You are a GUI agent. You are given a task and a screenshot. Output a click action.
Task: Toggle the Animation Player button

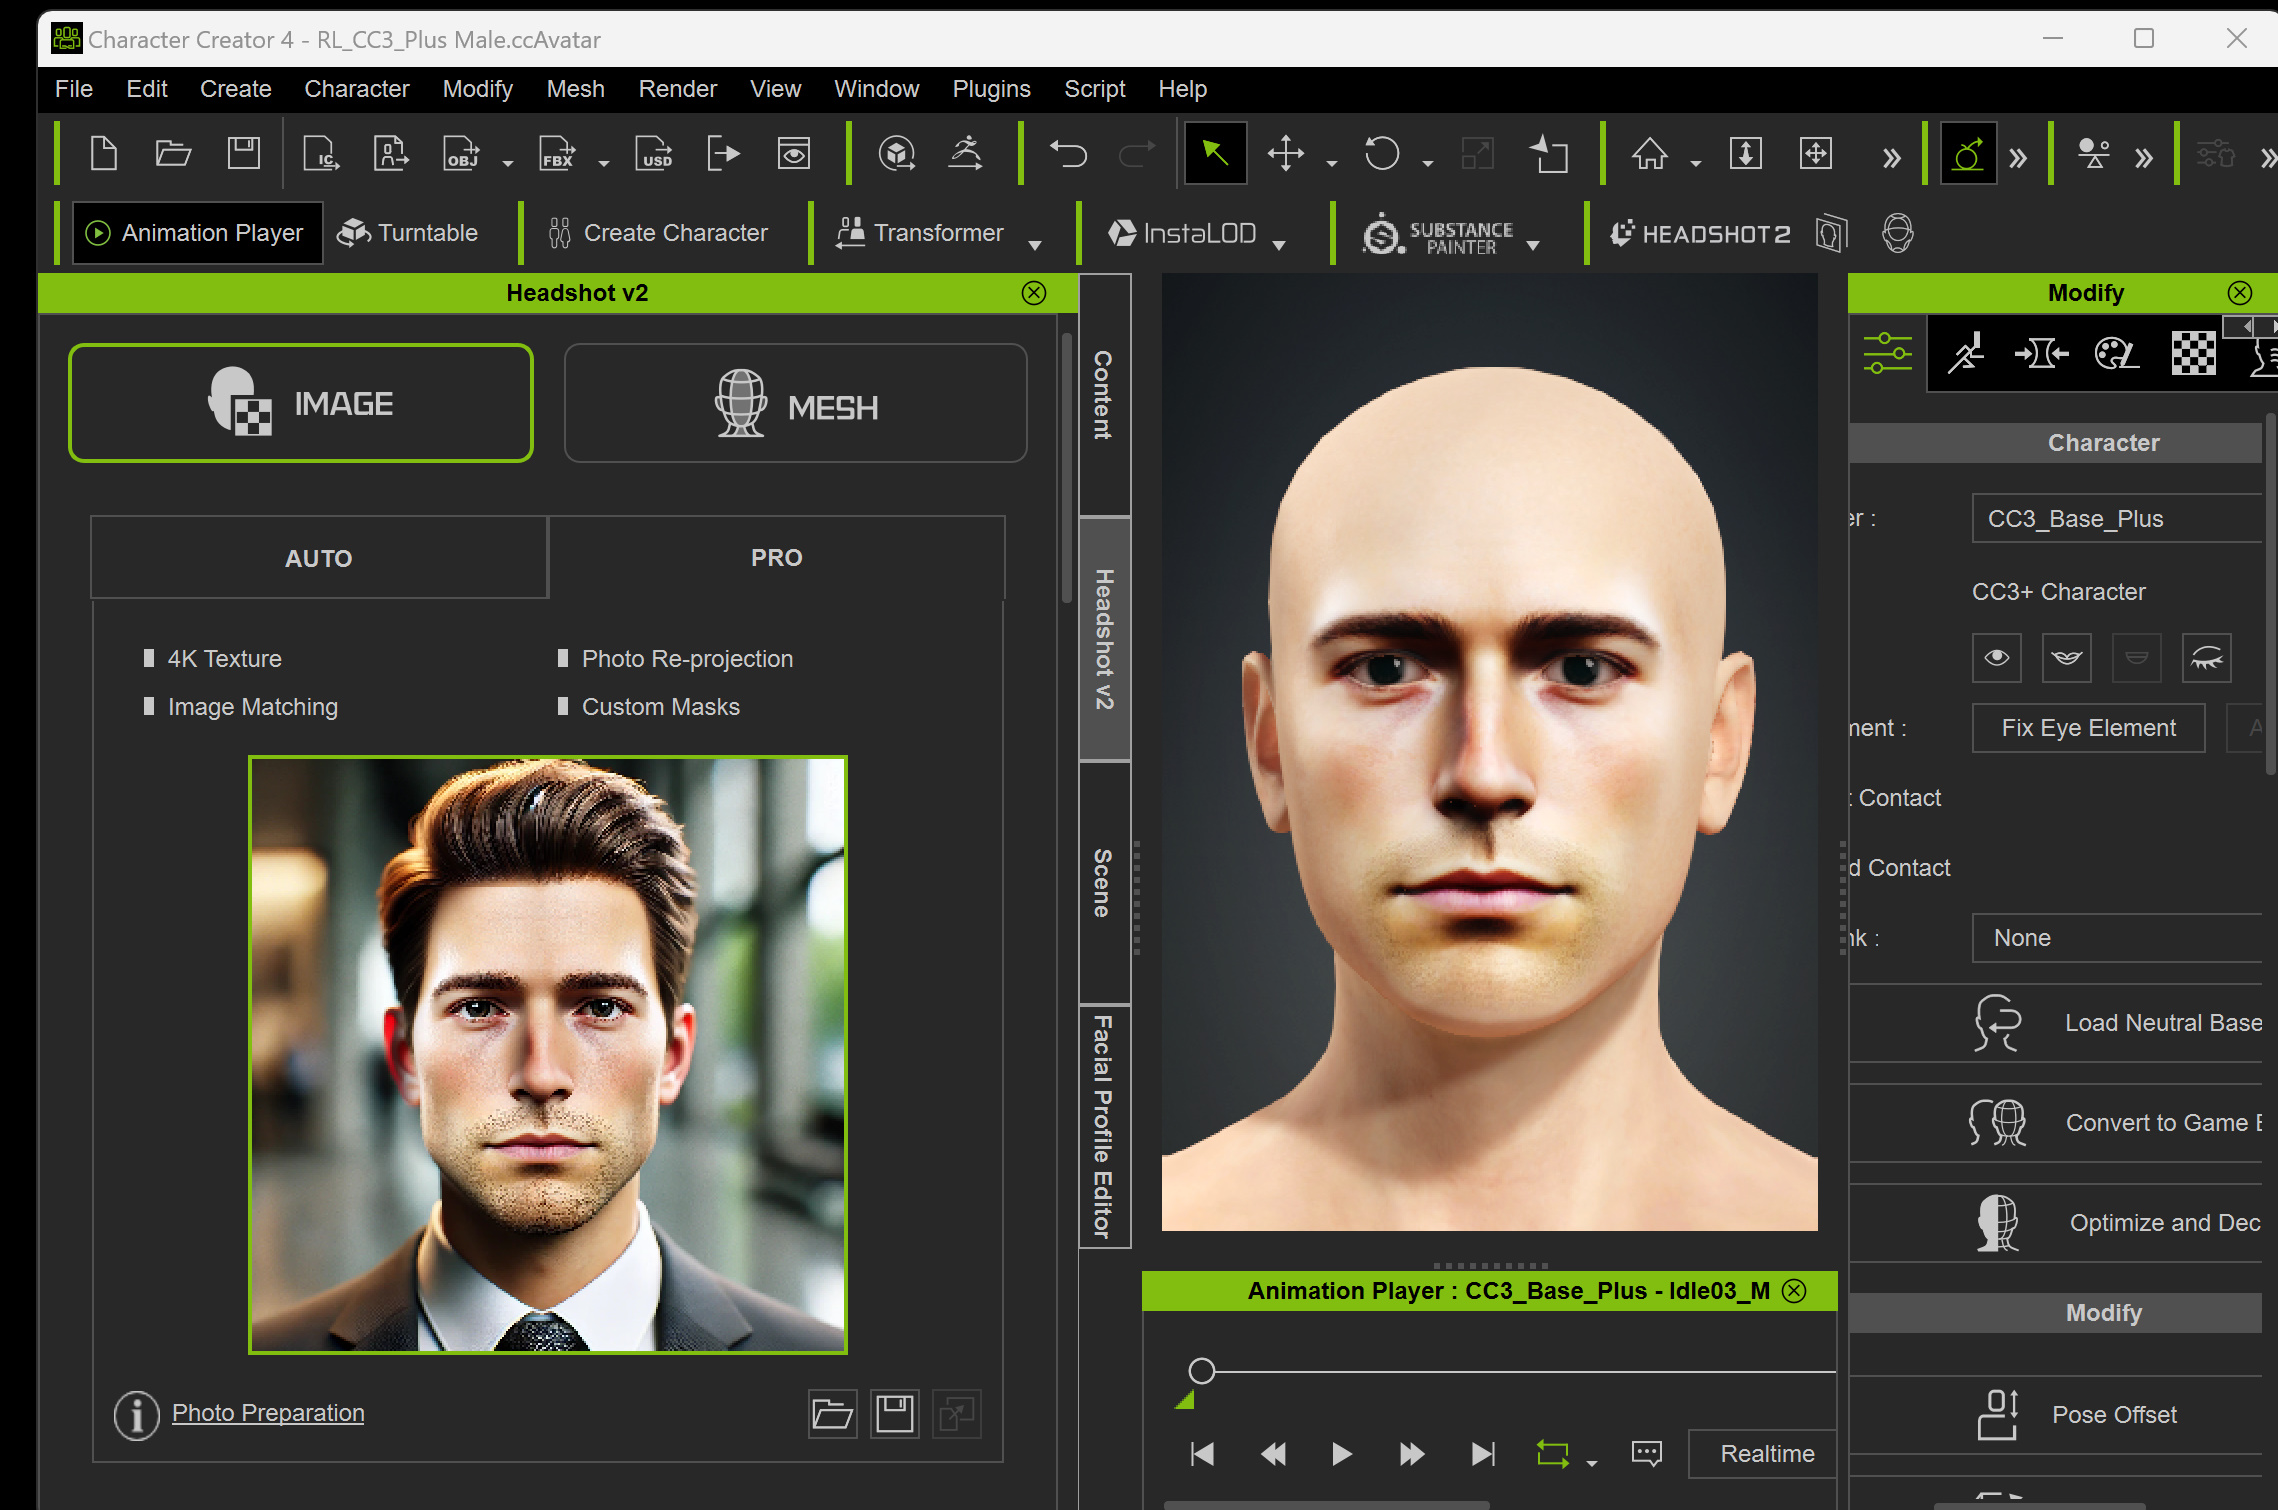tap(197, 233)
